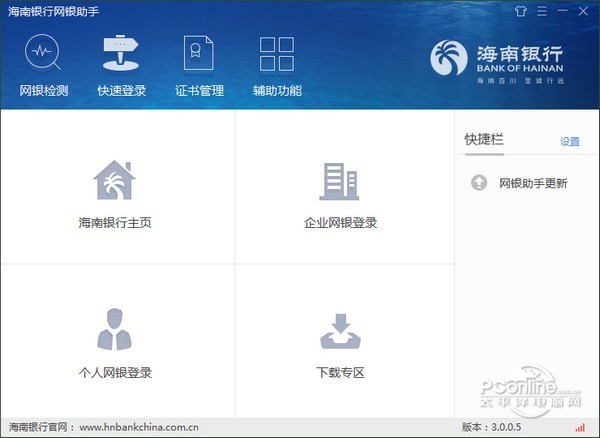
Task: Click the 个人网银登录 label
Action: click(115, 372)
